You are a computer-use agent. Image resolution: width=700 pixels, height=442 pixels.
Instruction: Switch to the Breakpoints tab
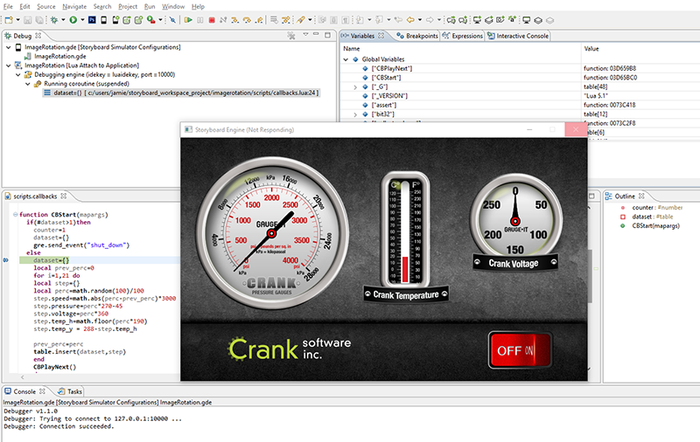coord(417,36)
